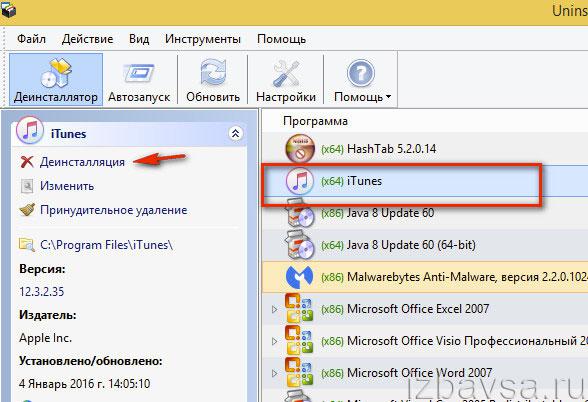Expand Microsoft Office Word 2007 tree arrow
Screen dimensions: 588x402
tap(274, 373)
